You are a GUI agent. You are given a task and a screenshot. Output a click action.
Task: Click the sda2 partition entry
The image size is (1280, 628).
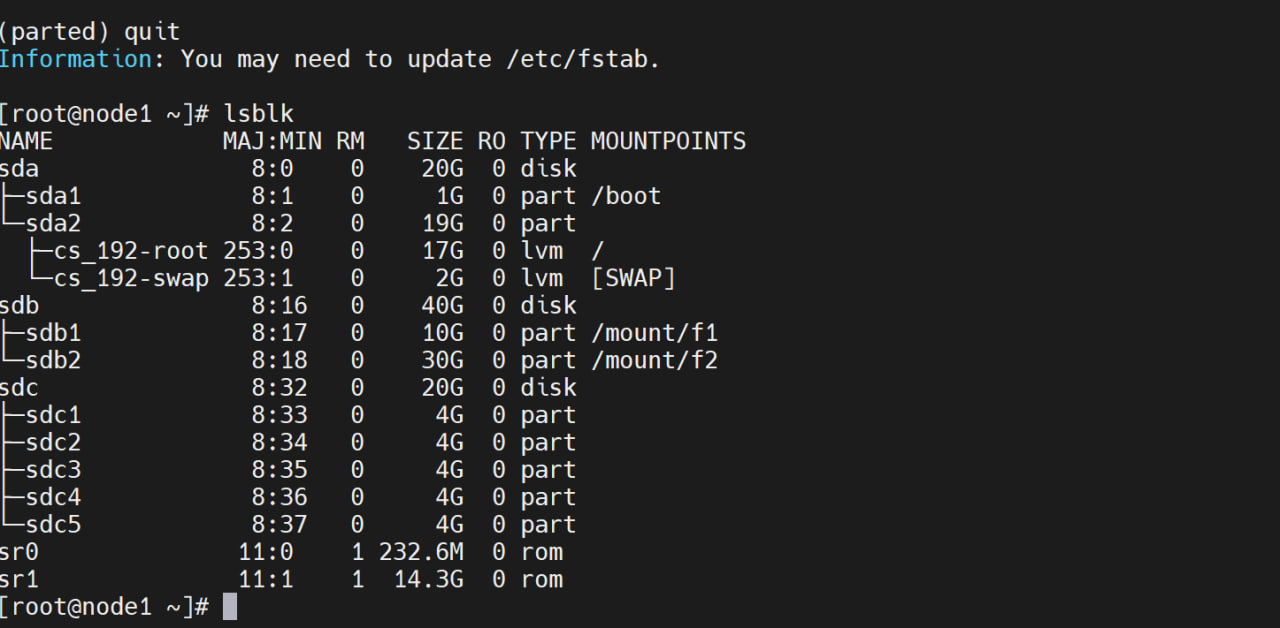[x=54, y=223]
